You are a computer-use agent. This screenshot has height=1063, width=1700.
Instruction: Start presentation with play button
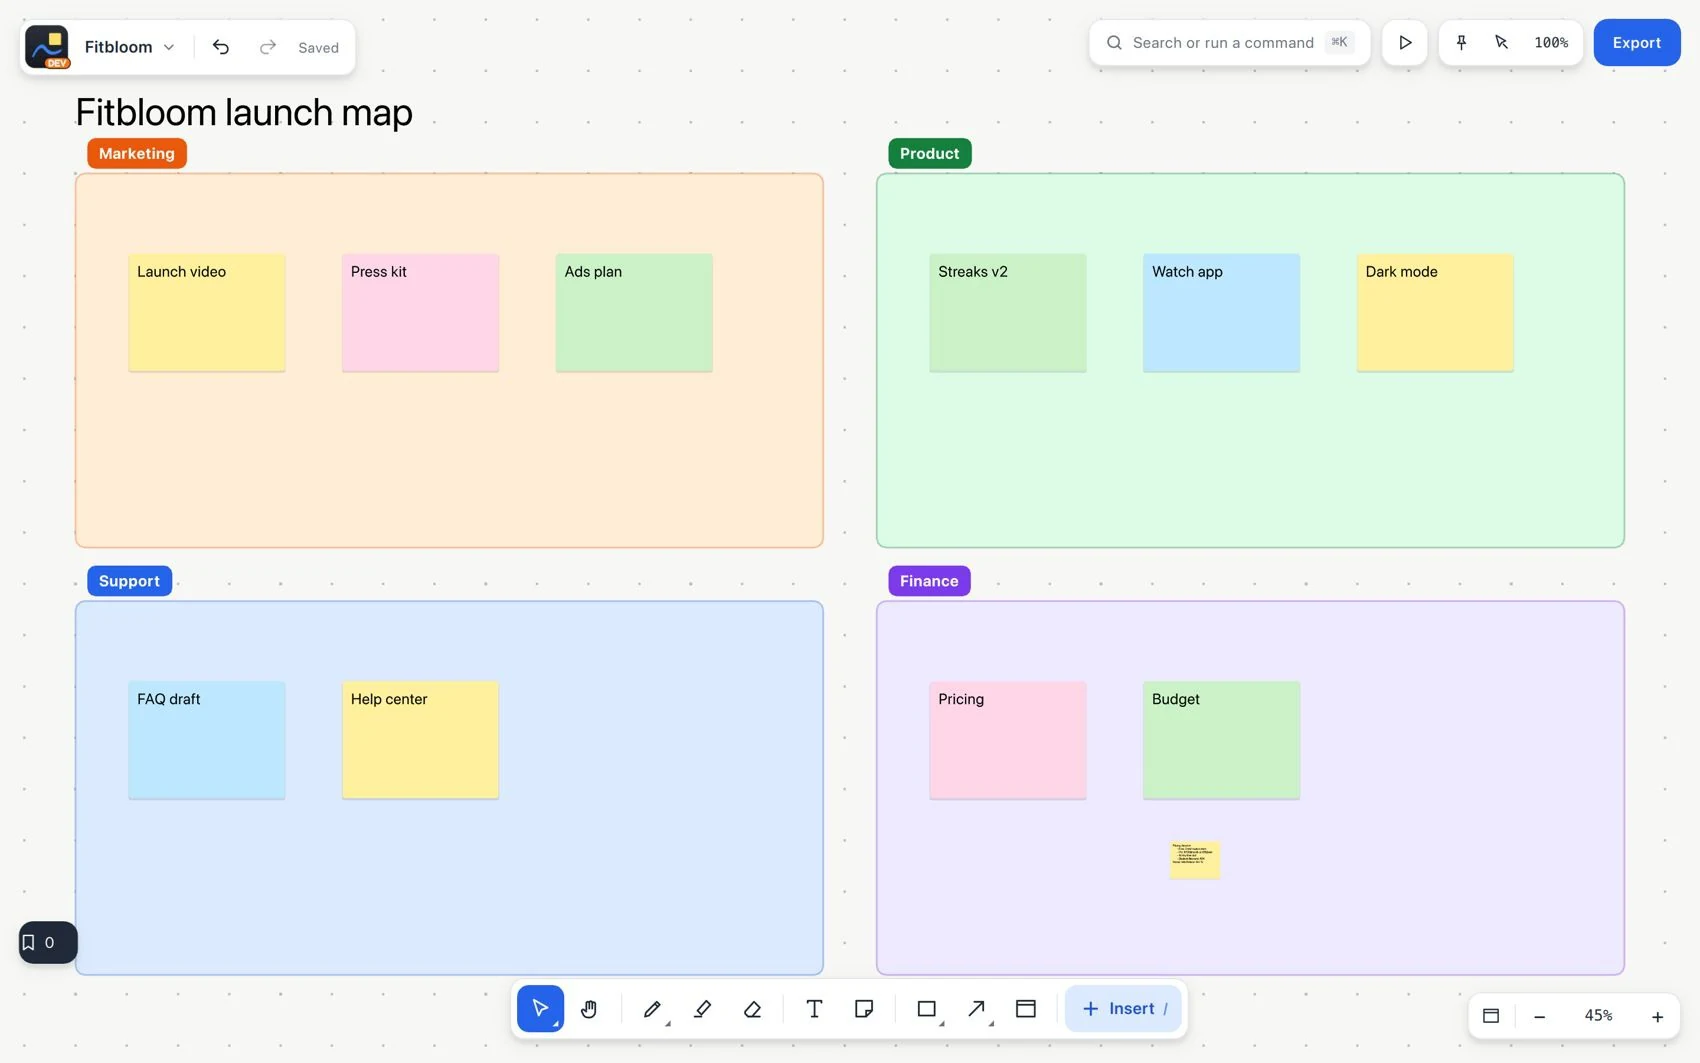(x=1405, y=42)
